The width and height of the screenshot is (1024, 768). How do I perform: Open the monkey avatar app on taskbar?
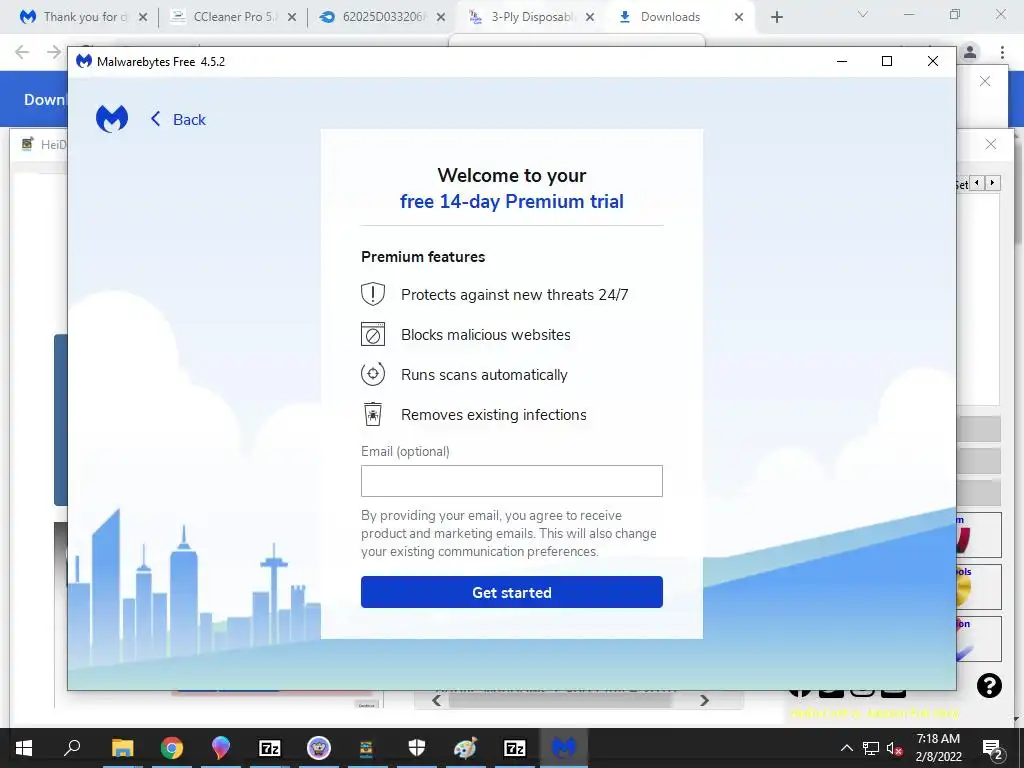coord(319,748)
